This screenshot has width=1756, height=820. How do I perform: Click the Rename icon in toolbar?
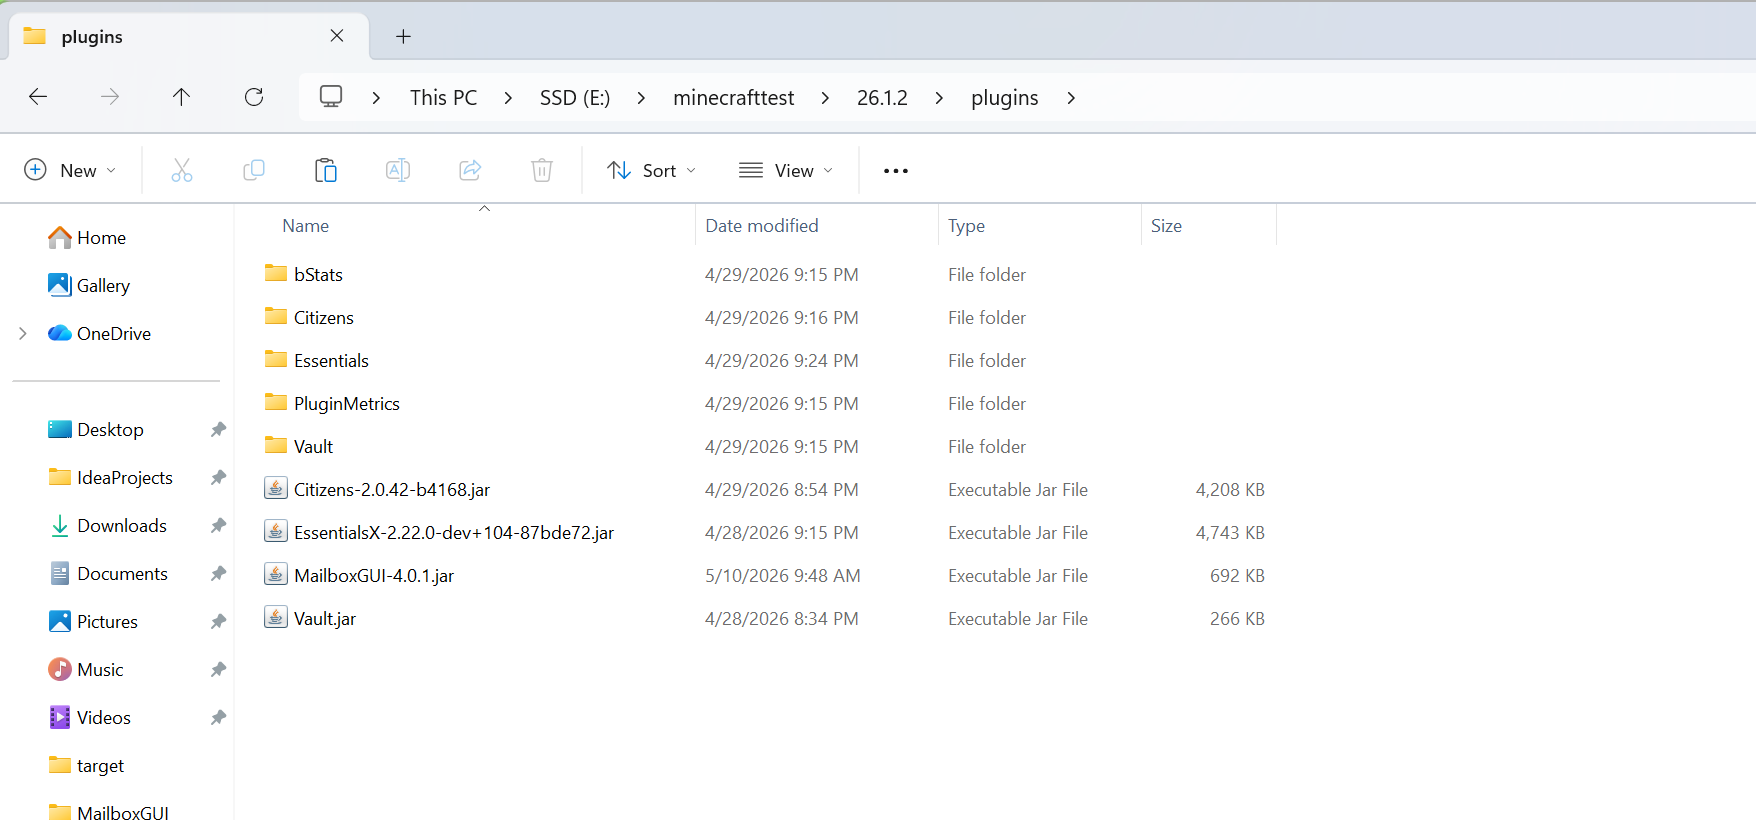(x=398, y=171)
